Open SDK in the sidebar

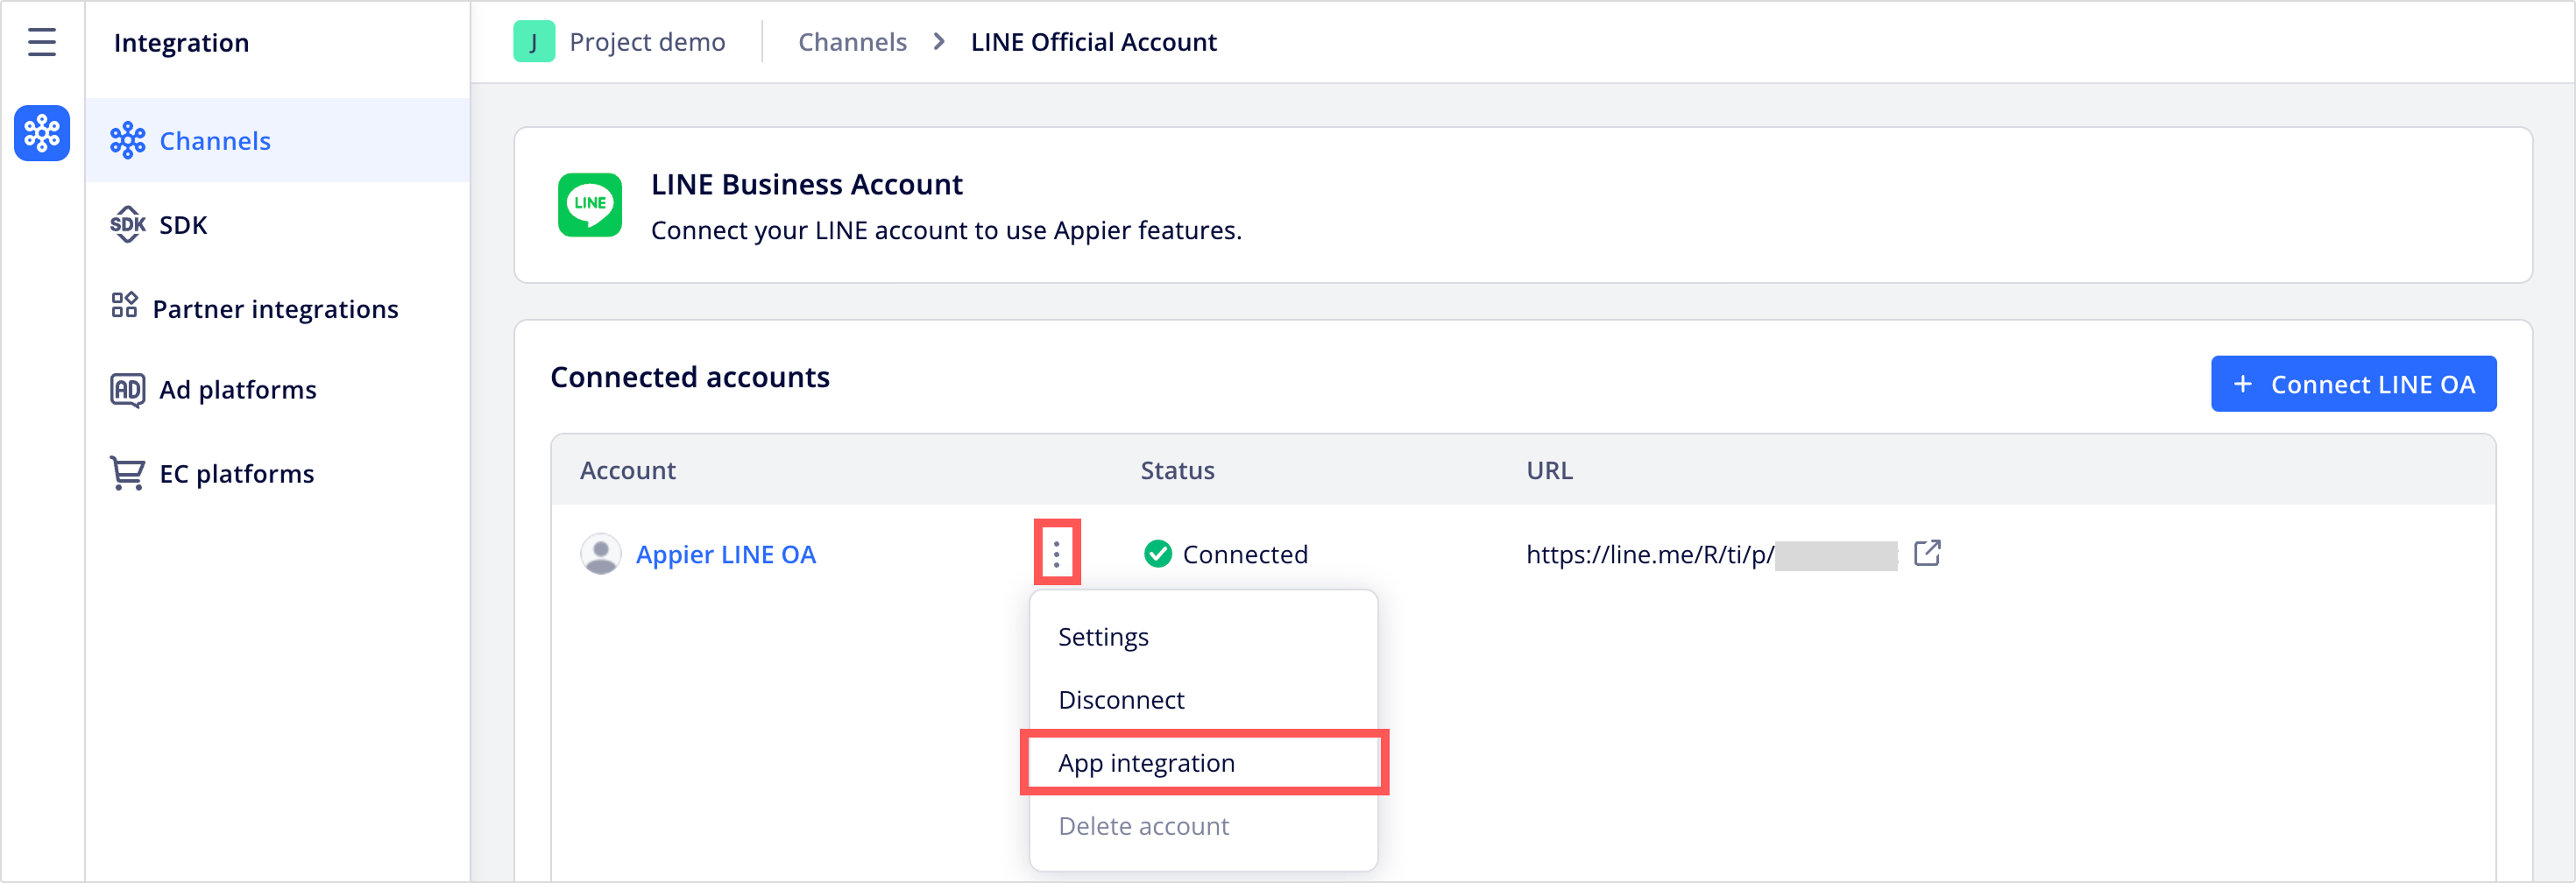tap(277, 224)
